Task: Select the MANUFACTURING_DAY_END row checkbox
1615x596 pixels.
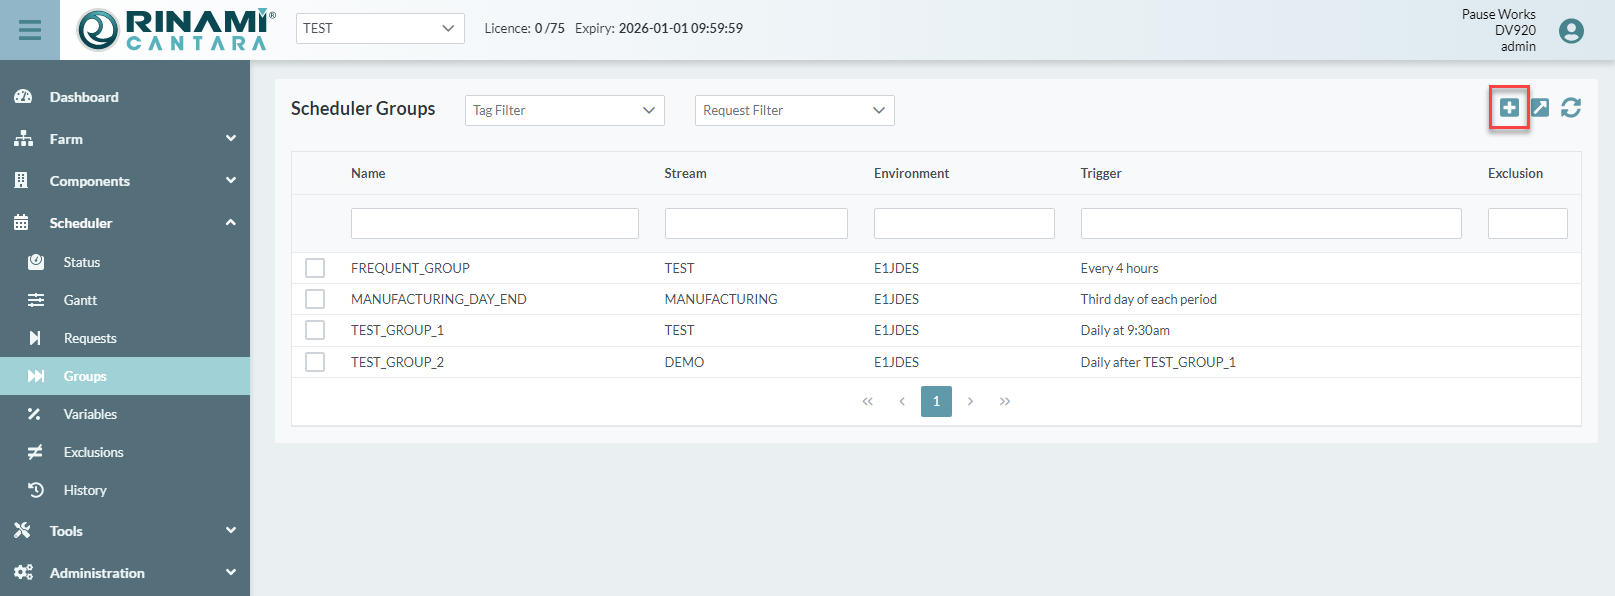Action: tap(315, 299)
